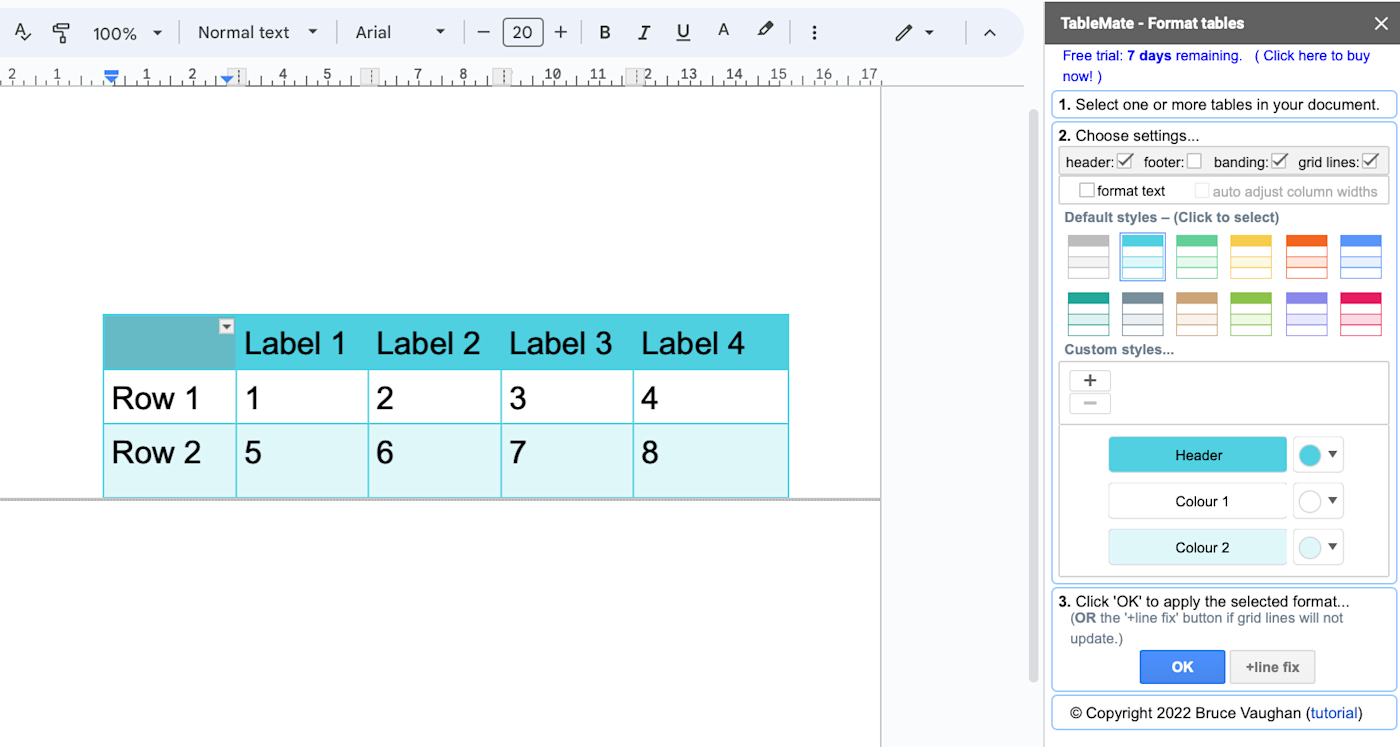Select the teal default table style

pos(1088,314)
